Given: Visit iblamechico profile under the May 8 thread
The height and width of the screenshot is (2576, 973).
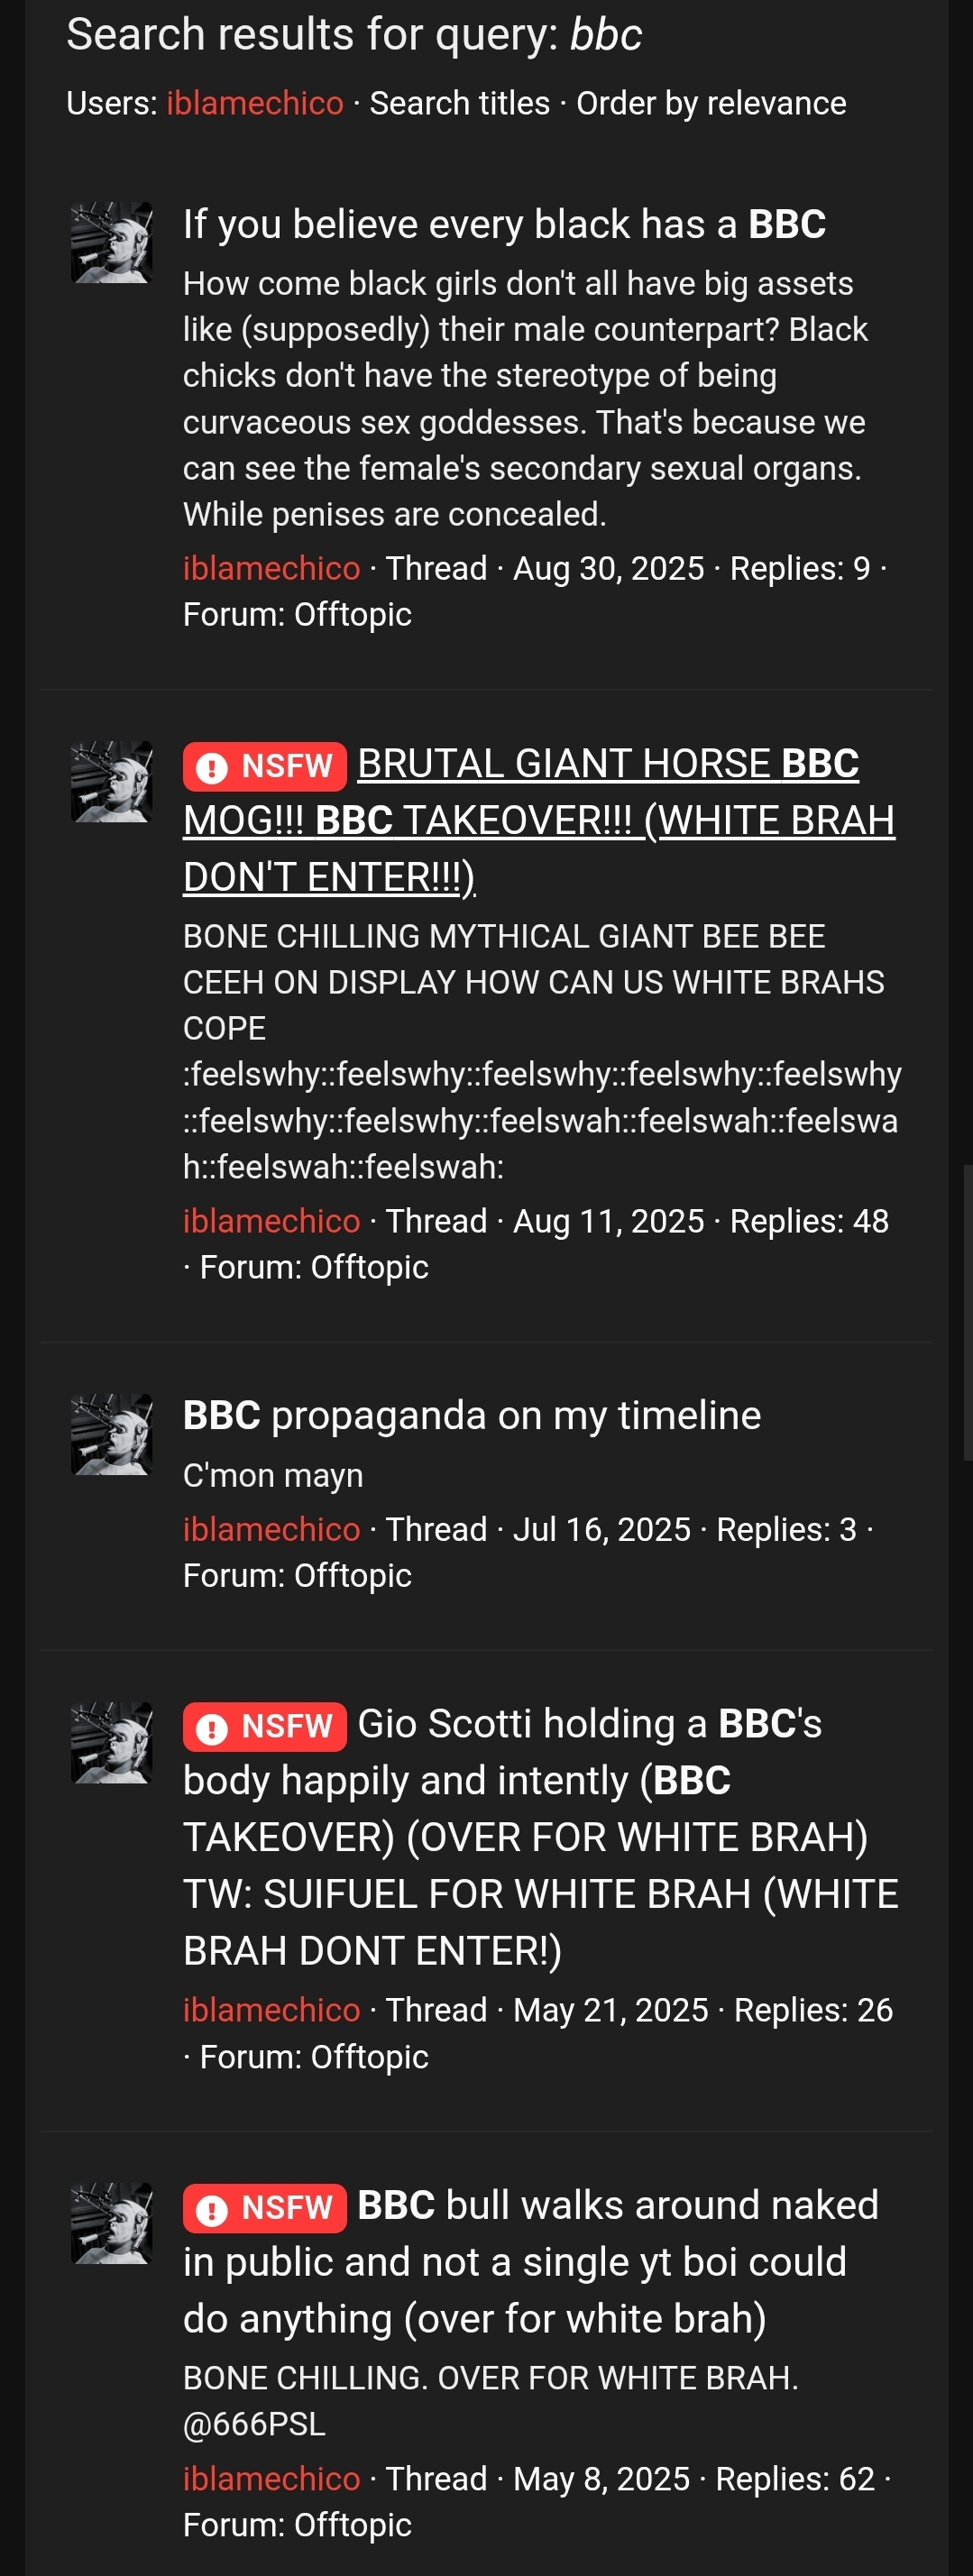Looking at the screenshot, I should pos(271,2479).
